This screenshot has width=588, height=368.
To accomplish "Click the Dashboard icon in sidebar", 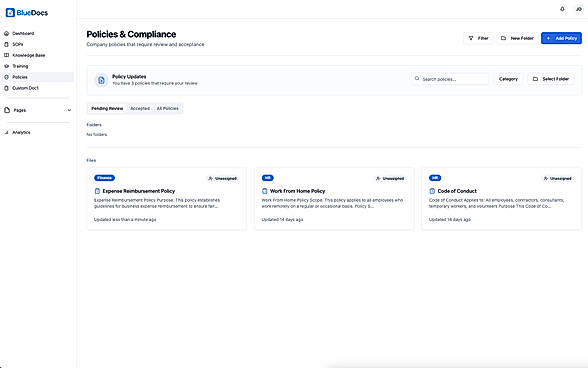I will point(6,33).
